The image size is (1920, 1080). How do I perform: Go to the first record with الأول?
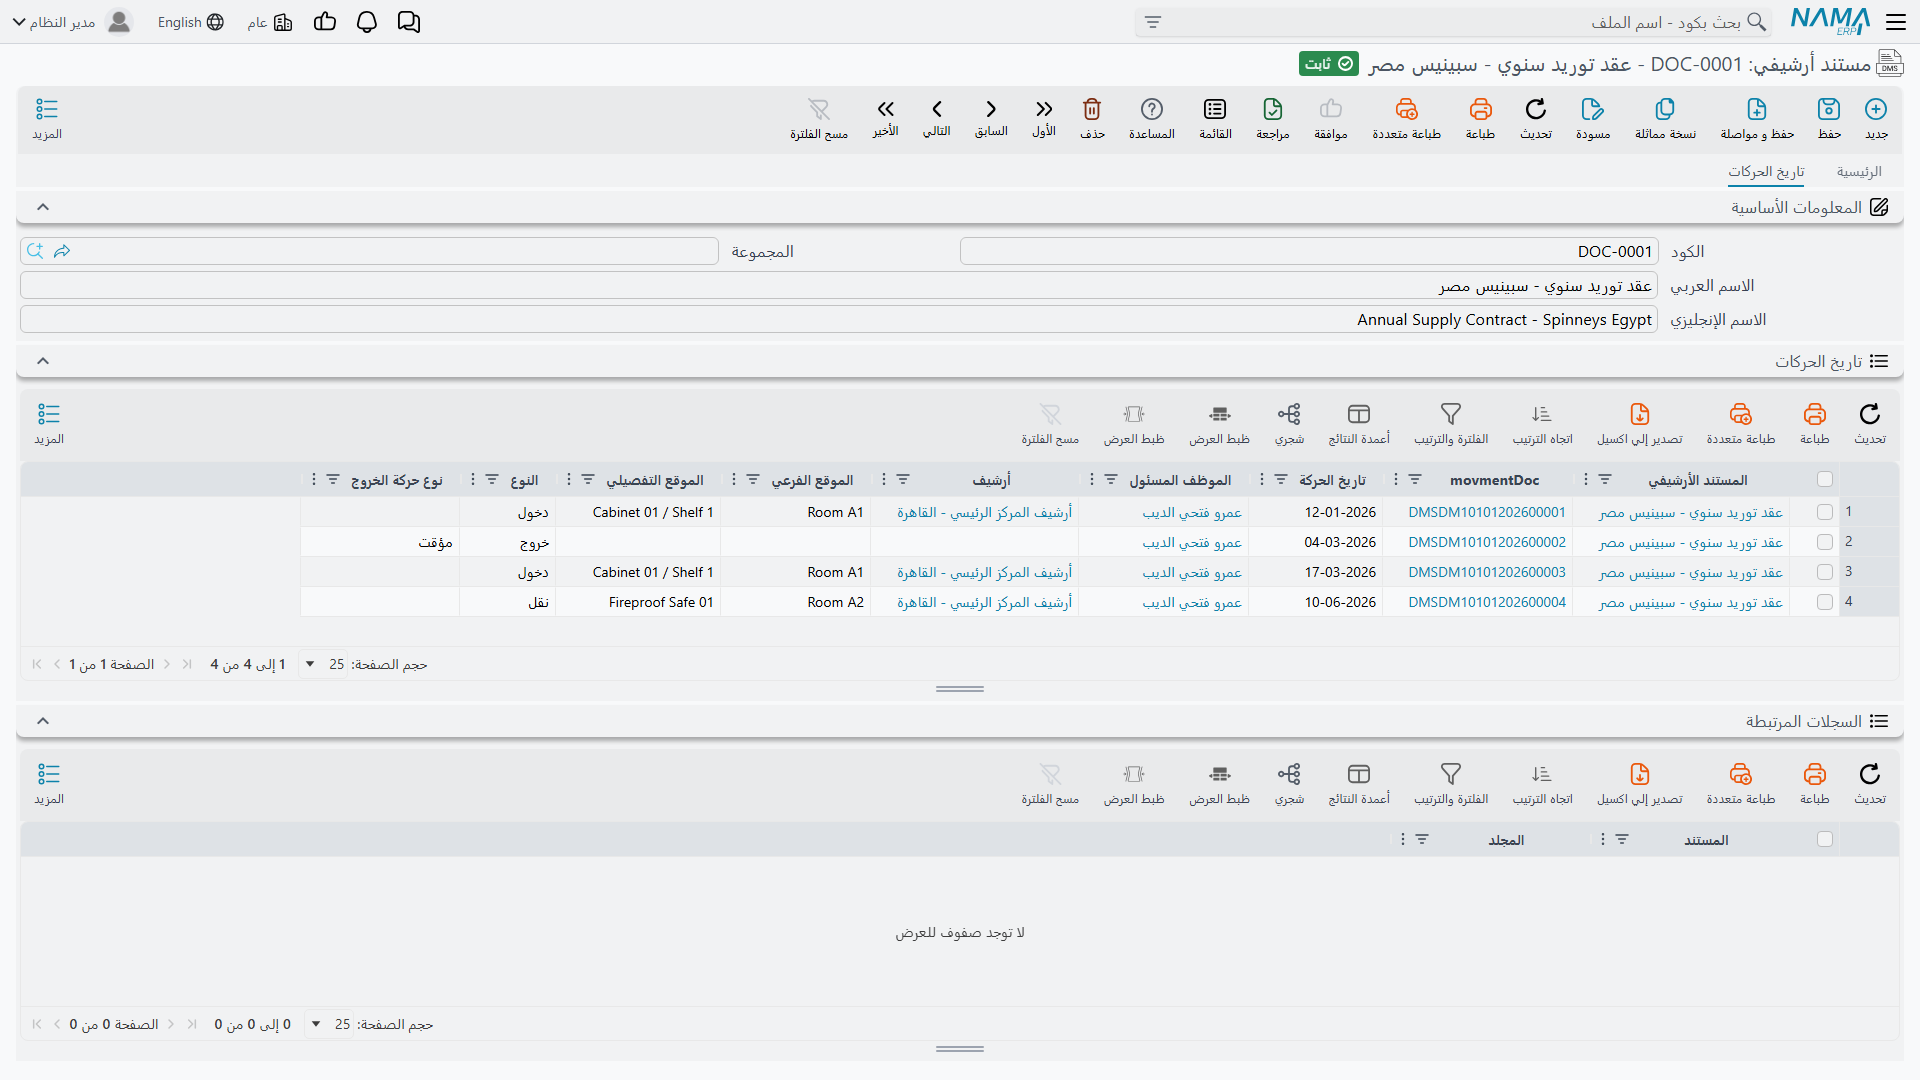[1044, 119]
